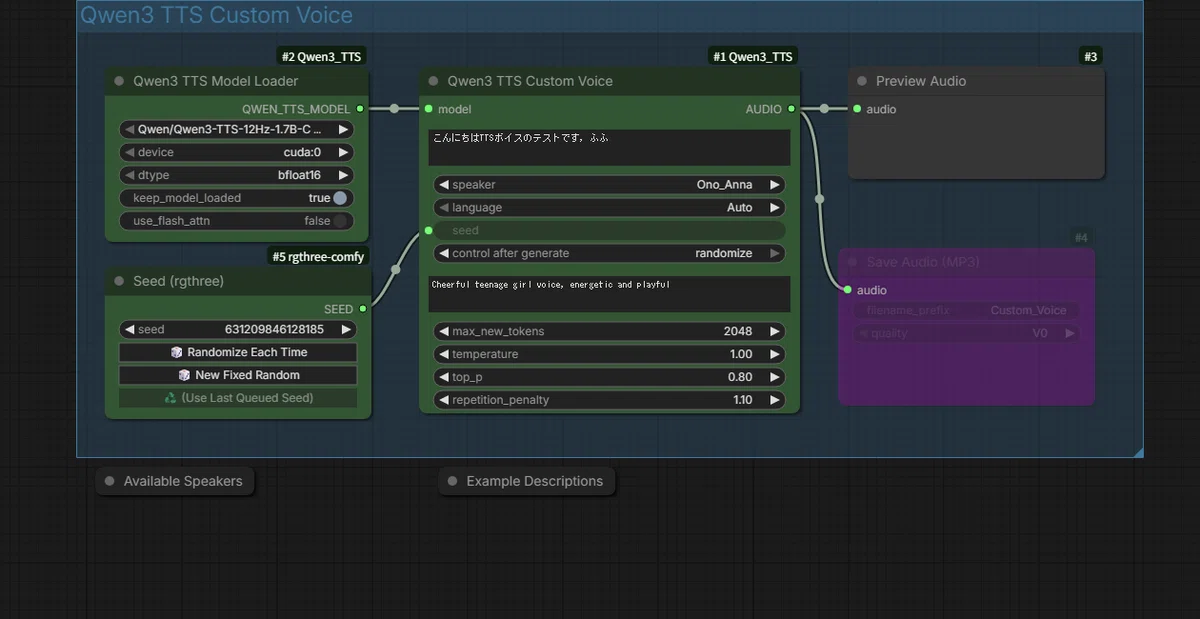Click the seed input connector on Custom Voice
The image size is (1200, 619).
(x=429, y=230)
